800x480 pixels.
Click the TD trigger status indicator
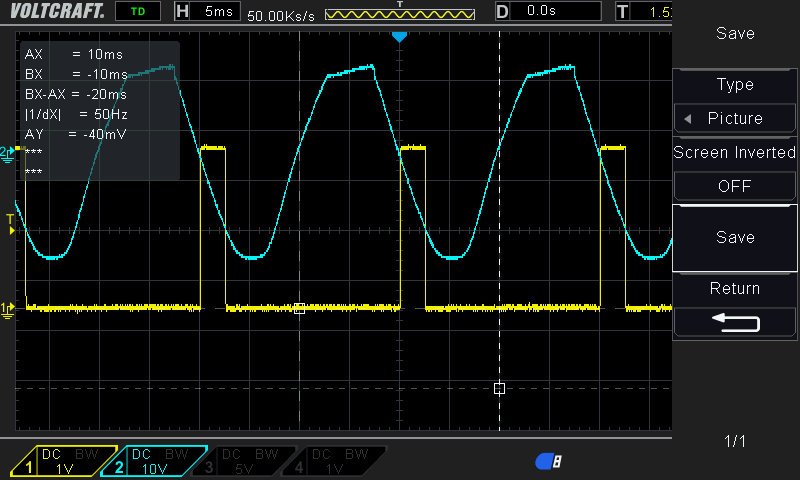click(x=137, y=12)
